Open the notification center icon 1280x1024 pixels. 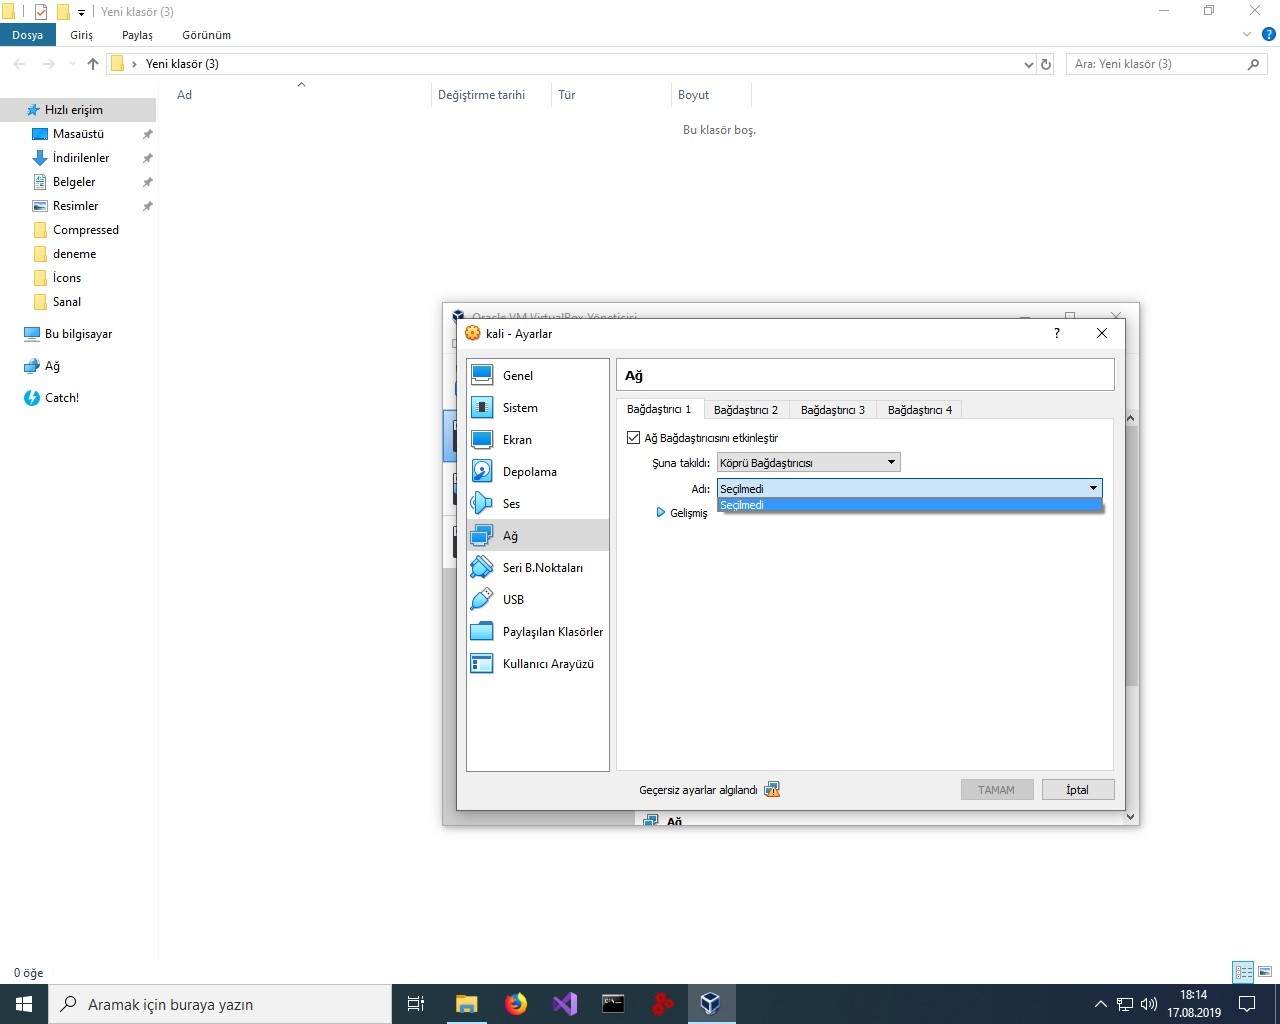1247,1004
